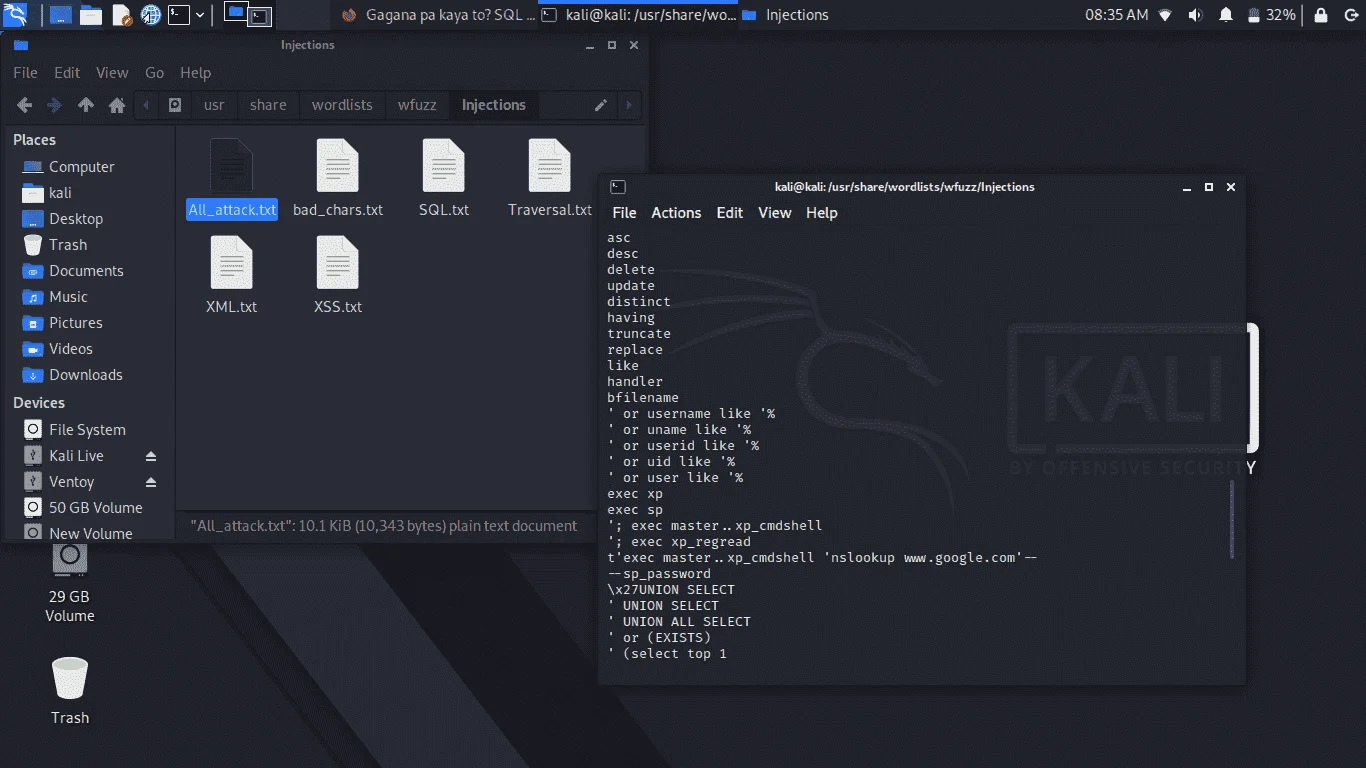This screenshot has height=768, width=1366.
Task: Open Help menu in Injections file manager
Action: click(195, 73)
